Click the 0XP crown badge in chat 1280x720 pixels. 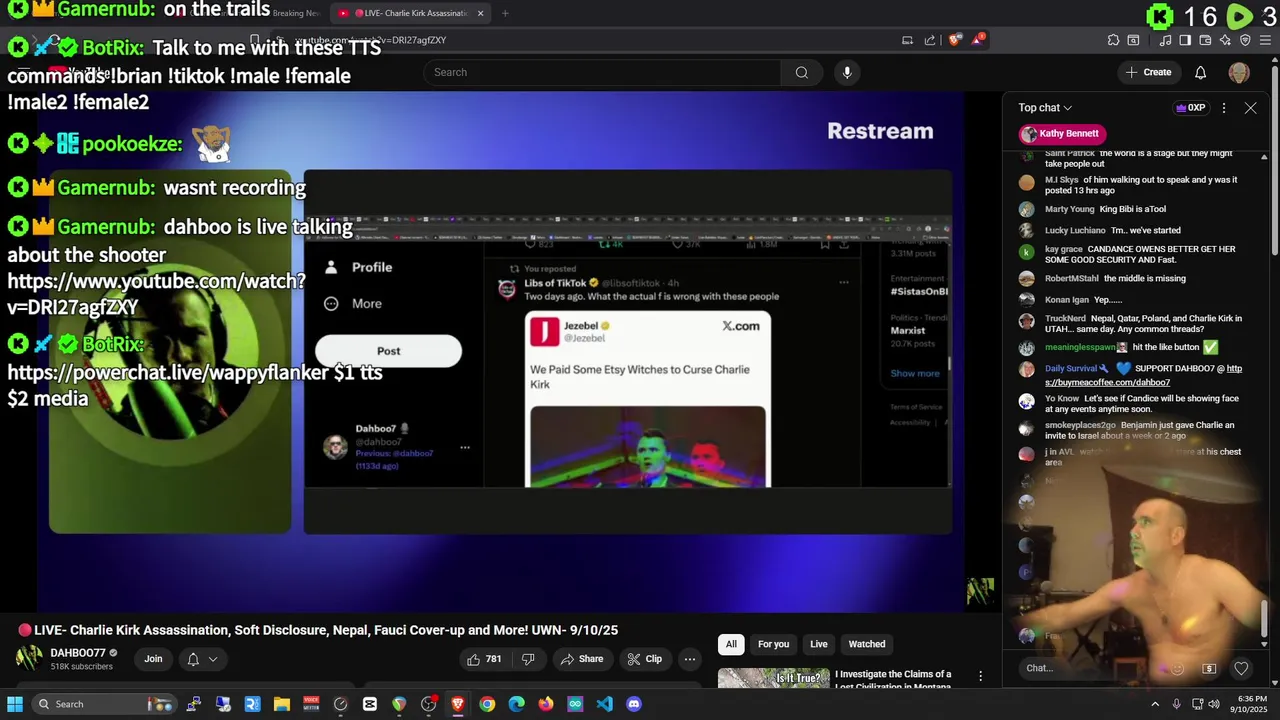(x=1190, y=108)
